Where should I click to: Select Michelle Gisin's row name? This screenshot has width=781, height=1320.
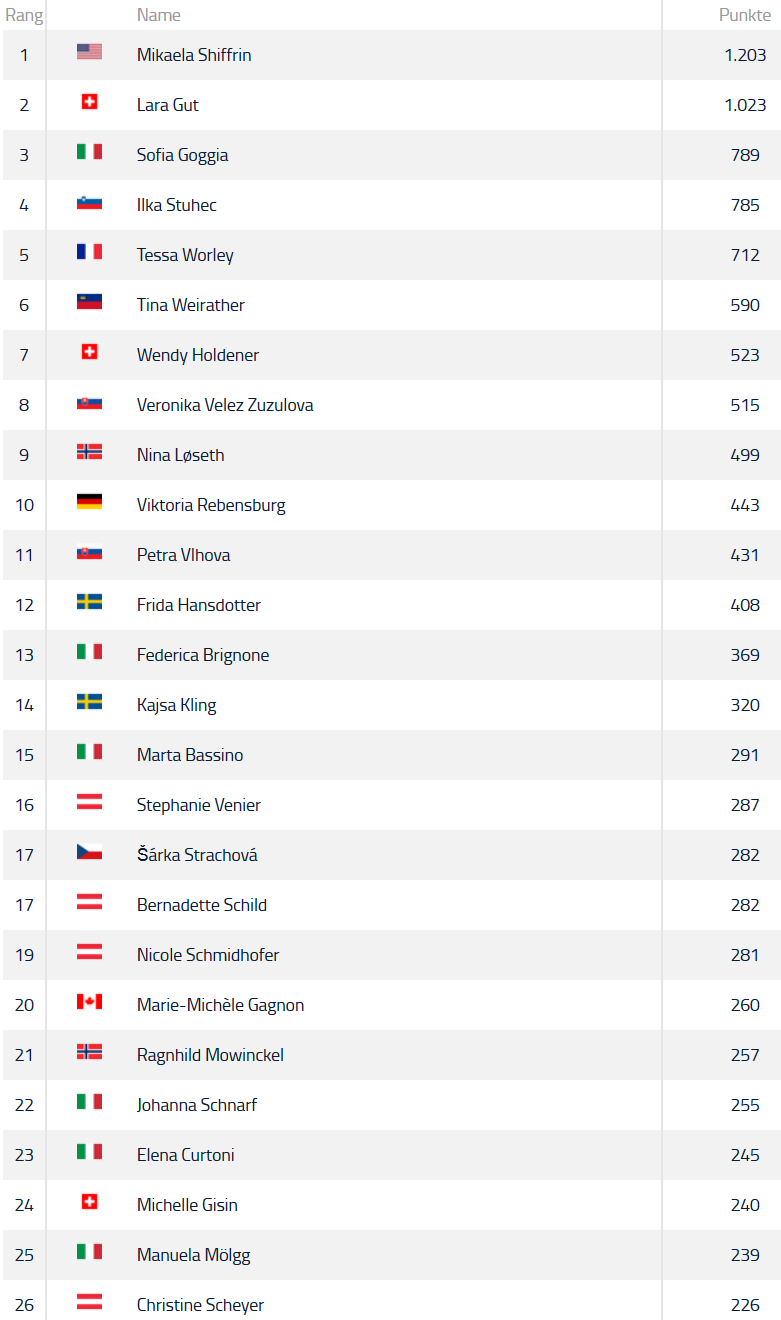pos(187,1205)
